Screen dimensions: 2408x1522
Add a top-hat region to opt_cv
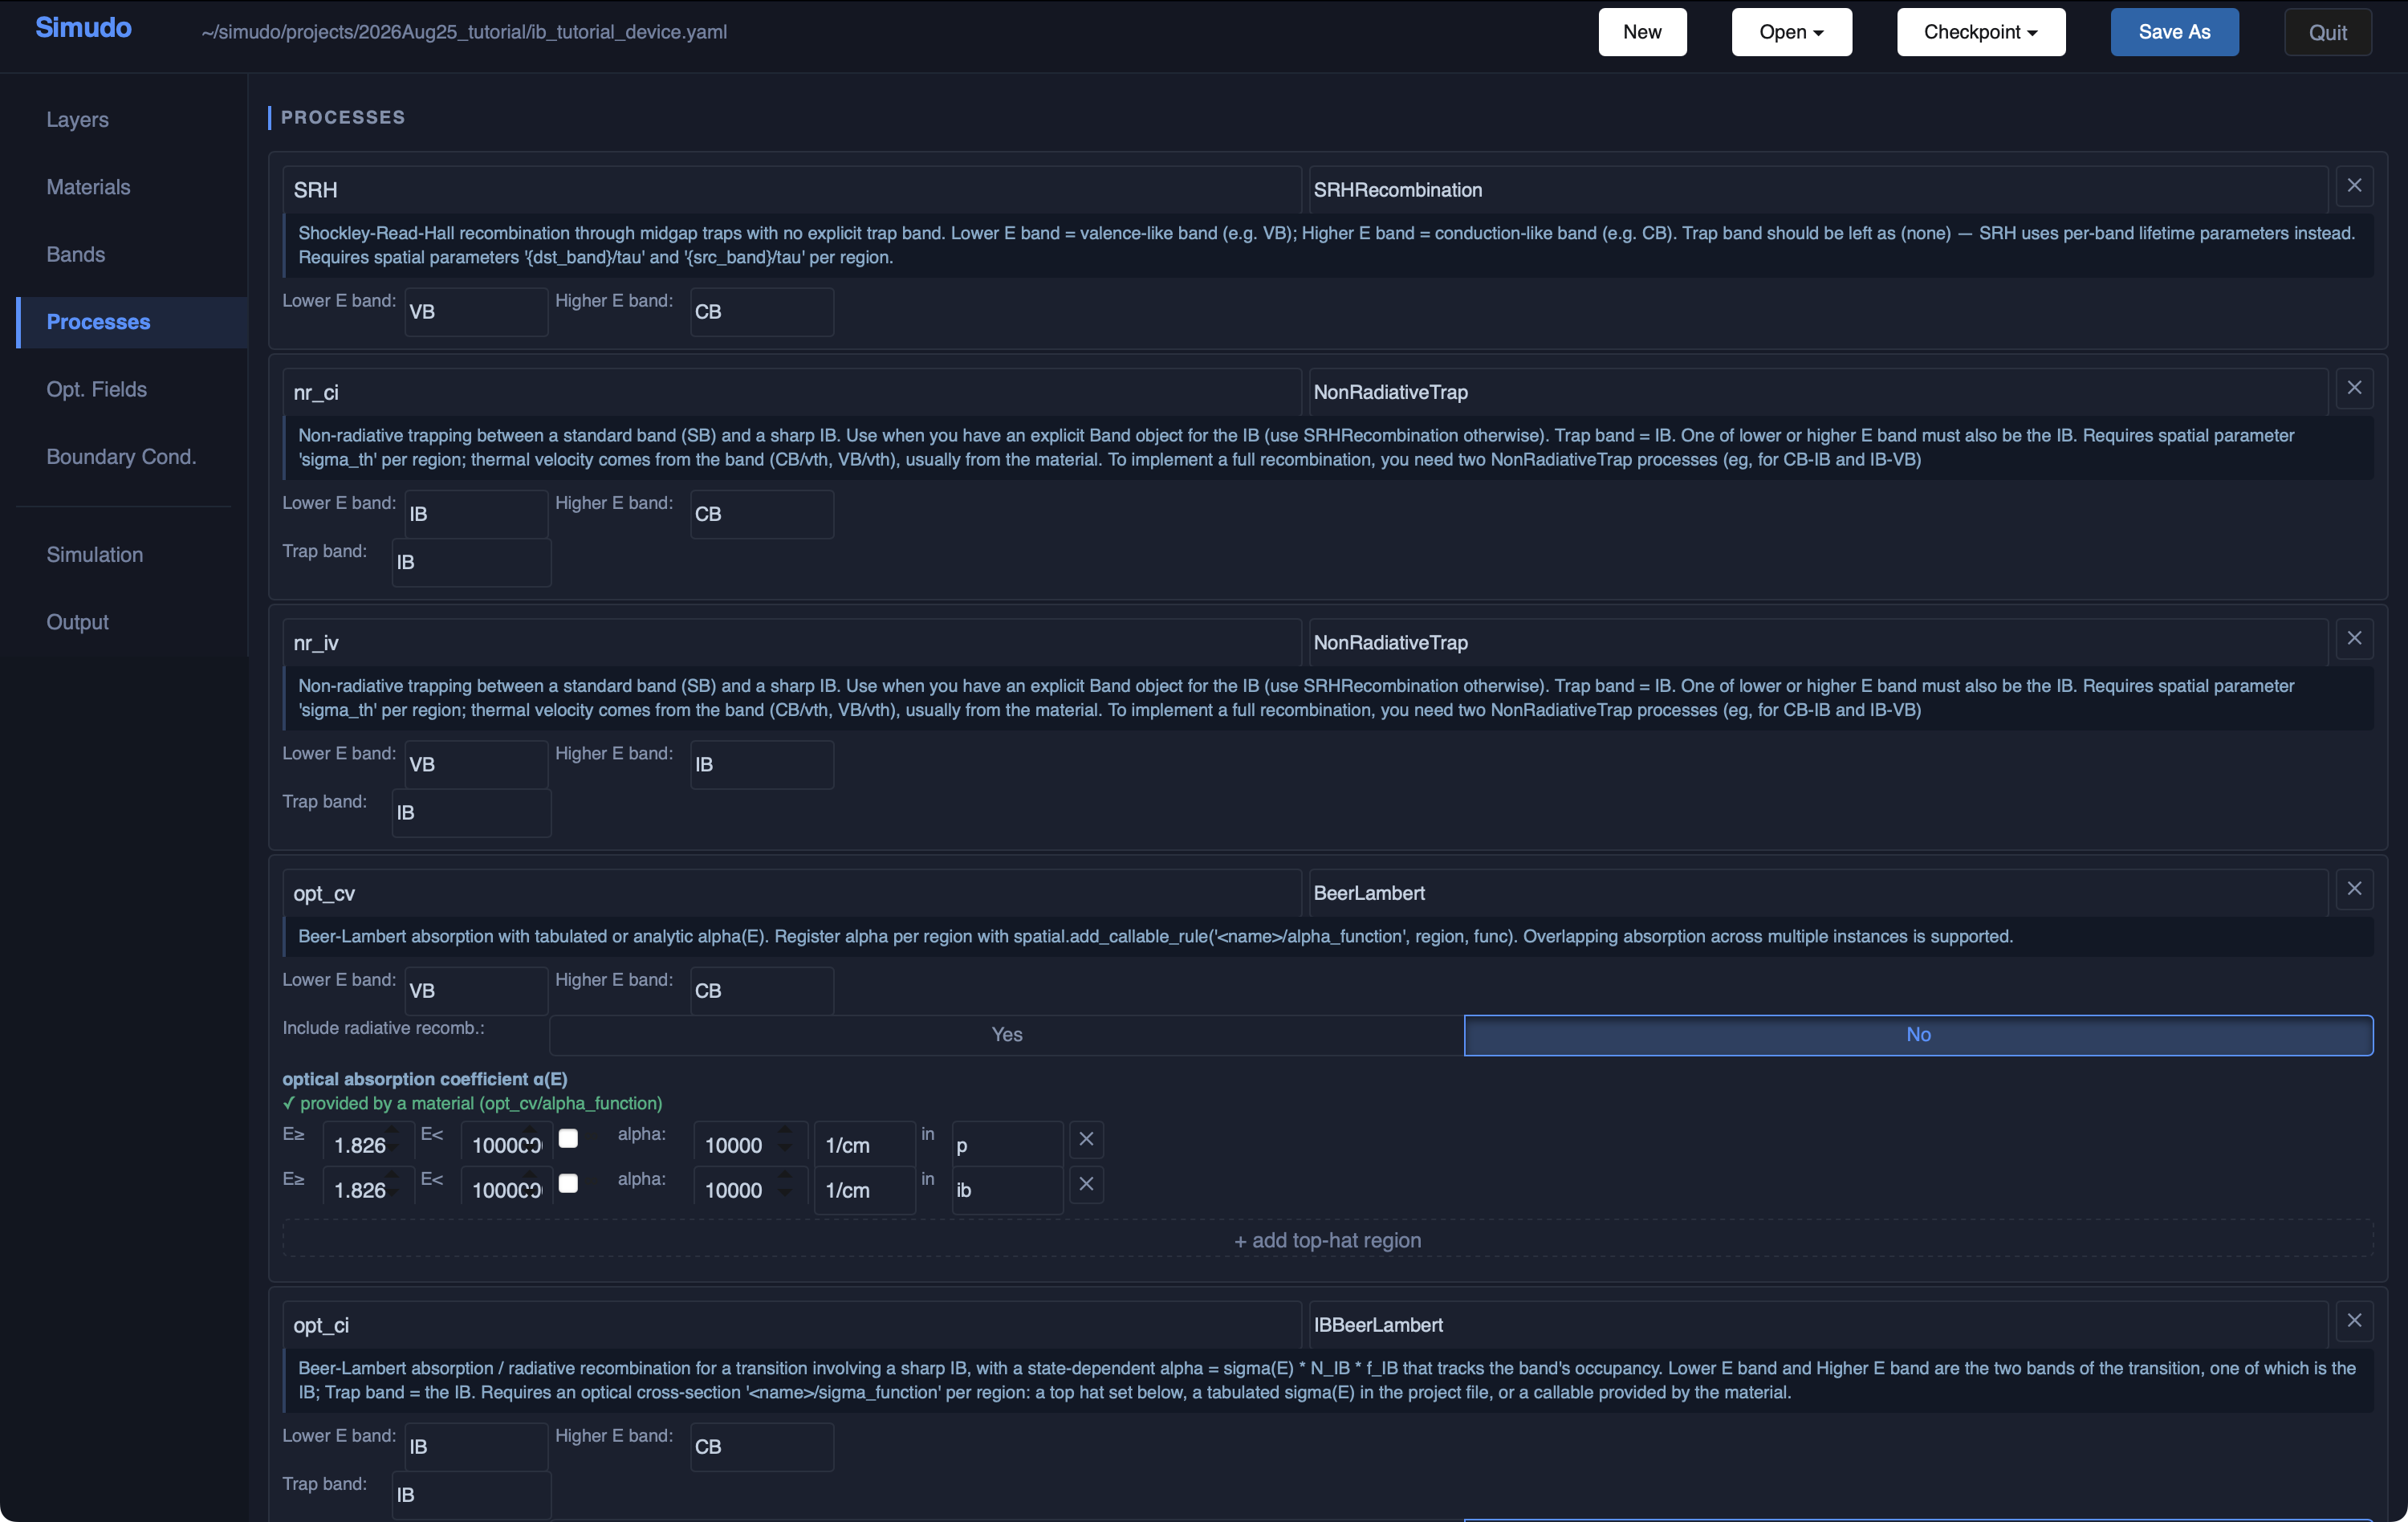pos(1327,1240)
